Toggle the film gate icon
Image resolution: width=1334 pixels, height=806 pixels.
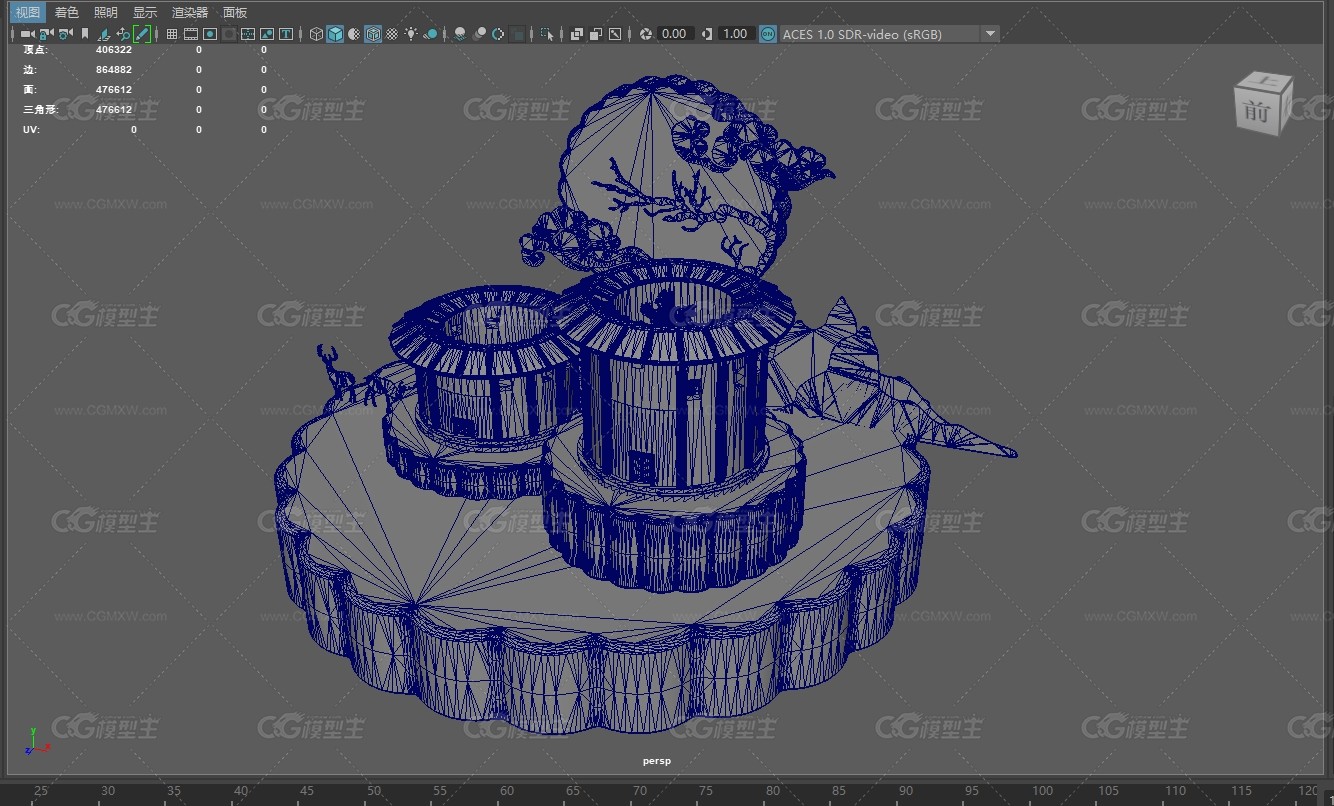191,34
